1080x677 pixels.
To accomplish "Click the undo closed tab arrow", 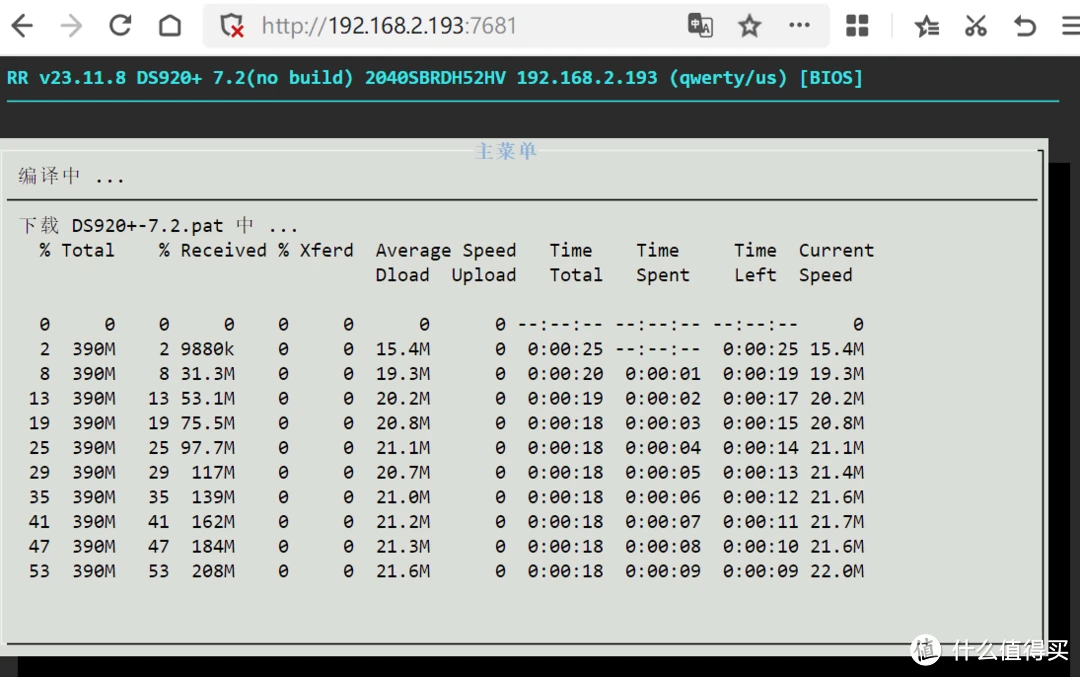I will pyautogui.click(x=1025, y=26).
